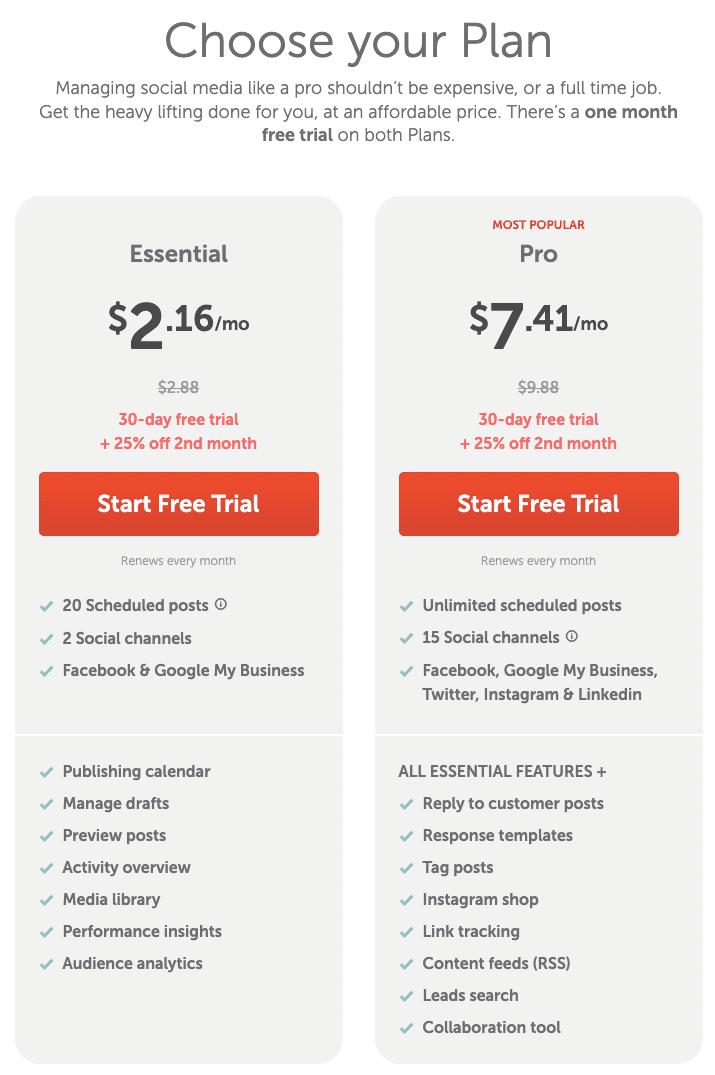Click the MOST POPULAR label
This screenshot has width=715, height=1075.
click(x=539, y=225)
